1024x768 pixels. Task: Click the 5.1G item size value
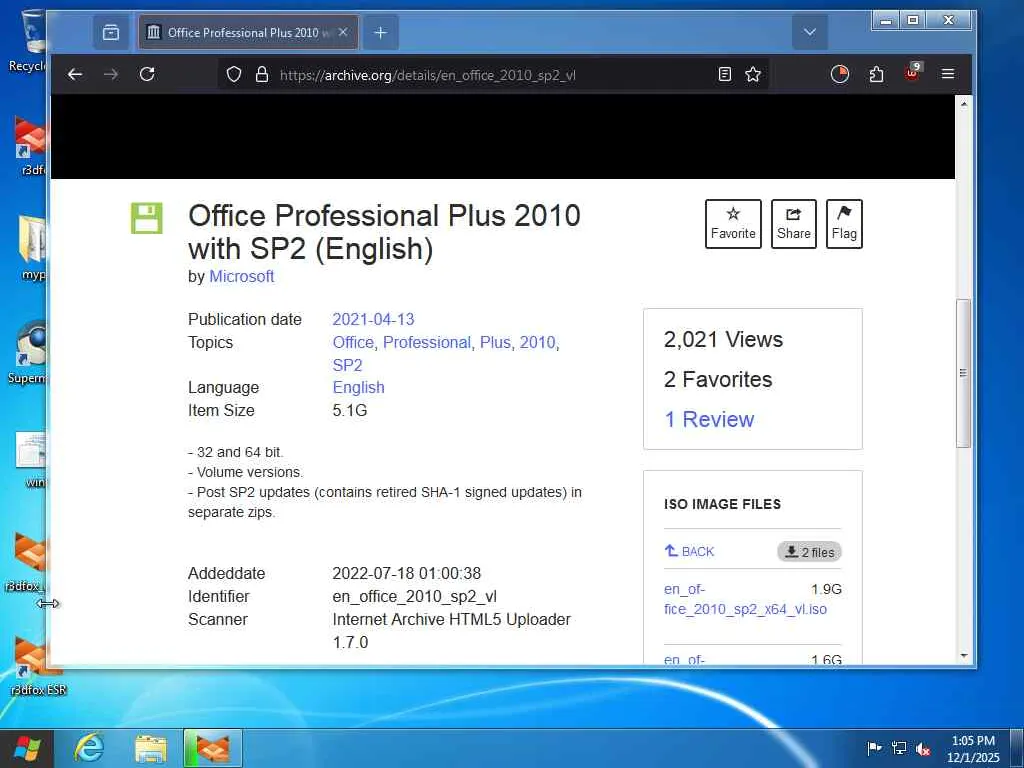point(350,410)
